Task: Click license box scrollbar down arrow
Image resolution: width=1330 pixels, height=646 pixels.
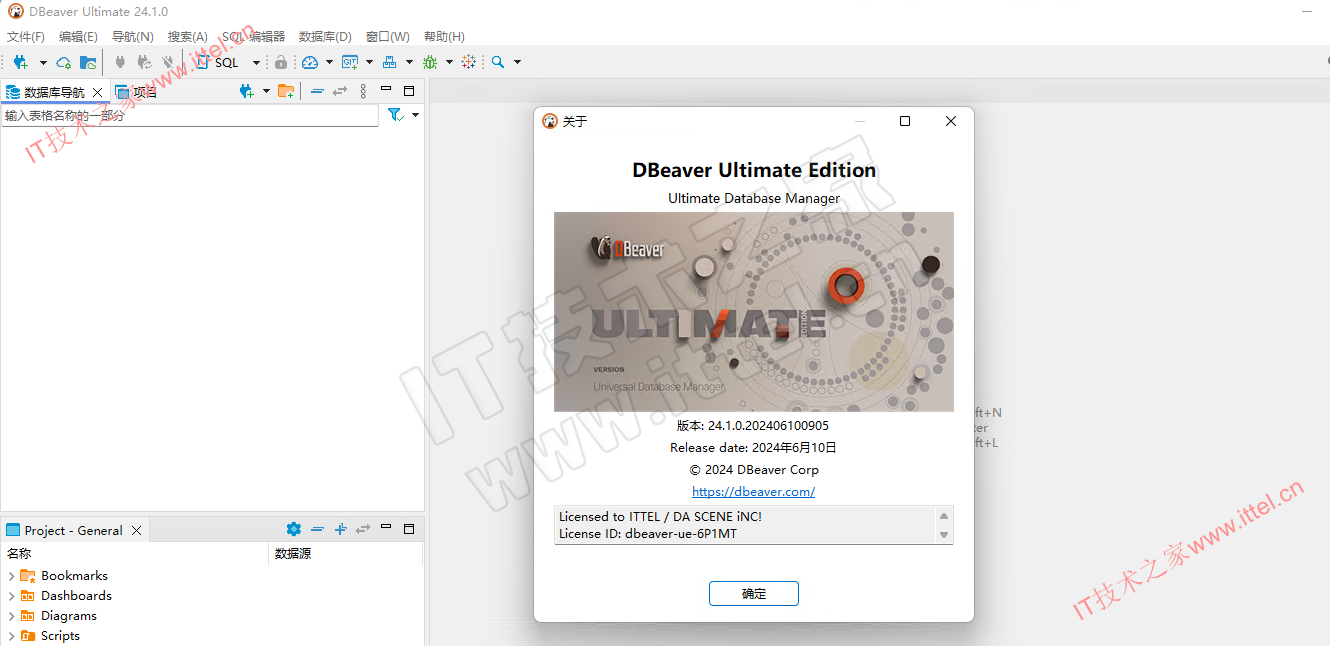Action: pyautogui.click(x=944, y=535)
